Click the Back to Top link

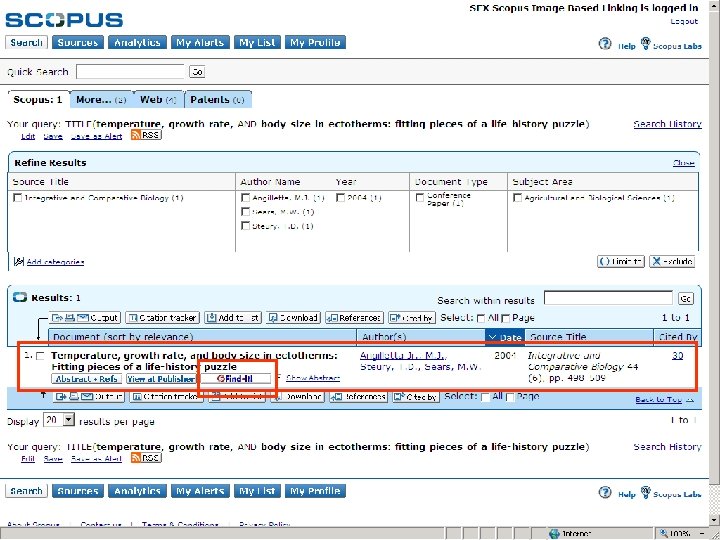tap(659, 399)
